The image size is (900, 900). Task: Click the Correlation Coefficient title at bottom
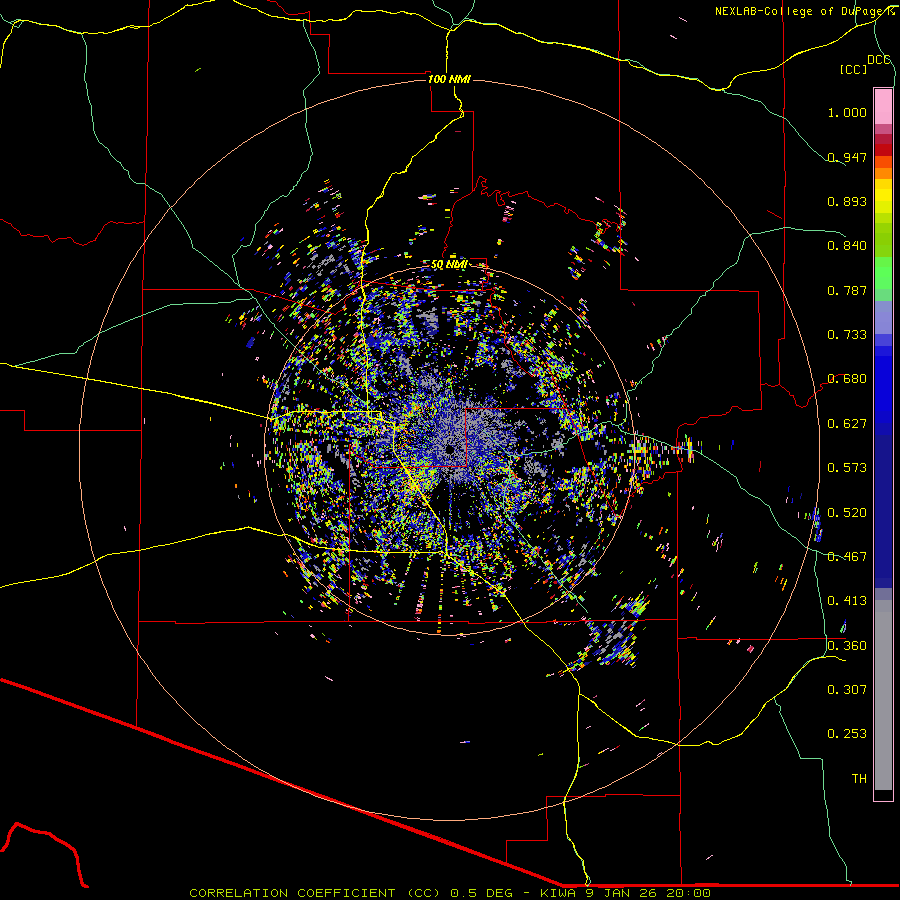click(x=449, y=893)
